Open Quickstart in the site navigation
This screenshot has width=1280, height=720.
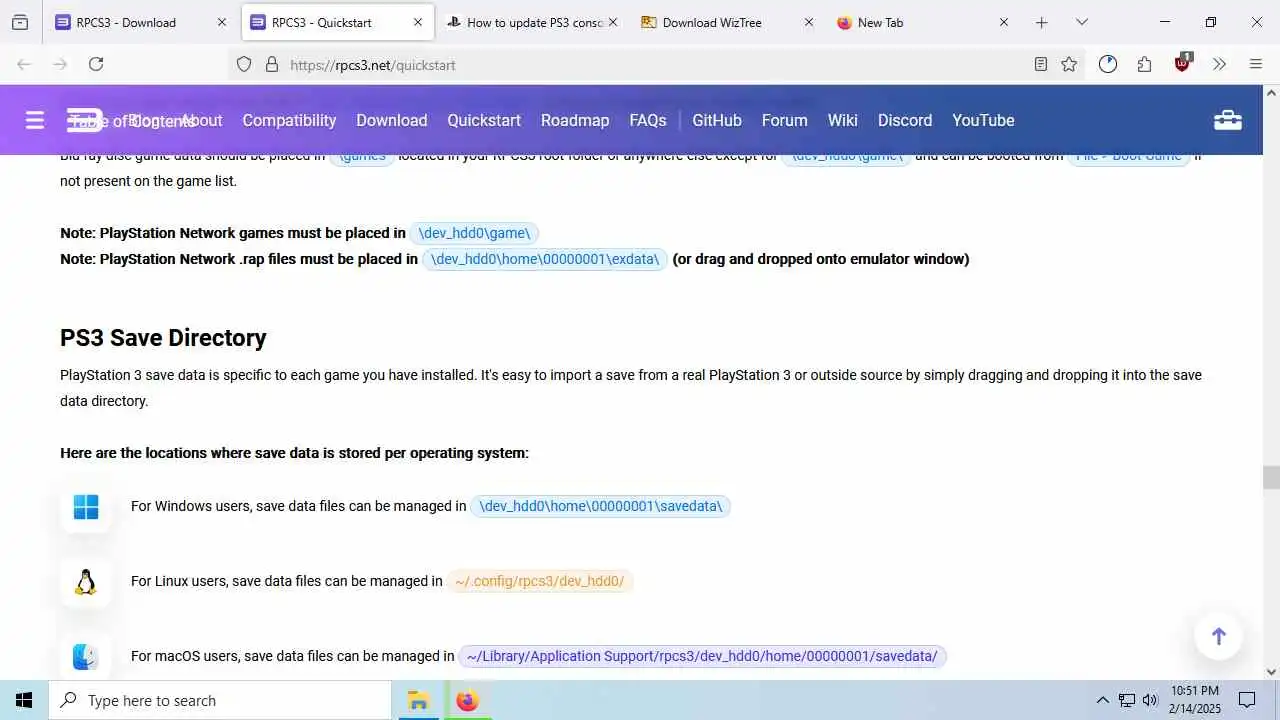(484, 120)
